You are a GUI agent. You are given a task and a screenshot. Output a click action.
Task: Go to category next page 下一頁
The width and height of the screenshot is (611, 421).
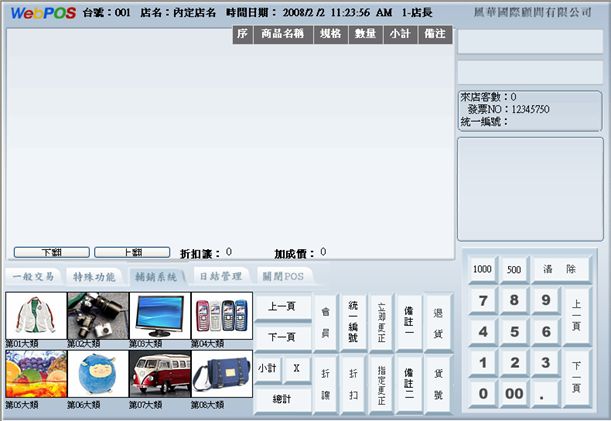tap(283, 336)
